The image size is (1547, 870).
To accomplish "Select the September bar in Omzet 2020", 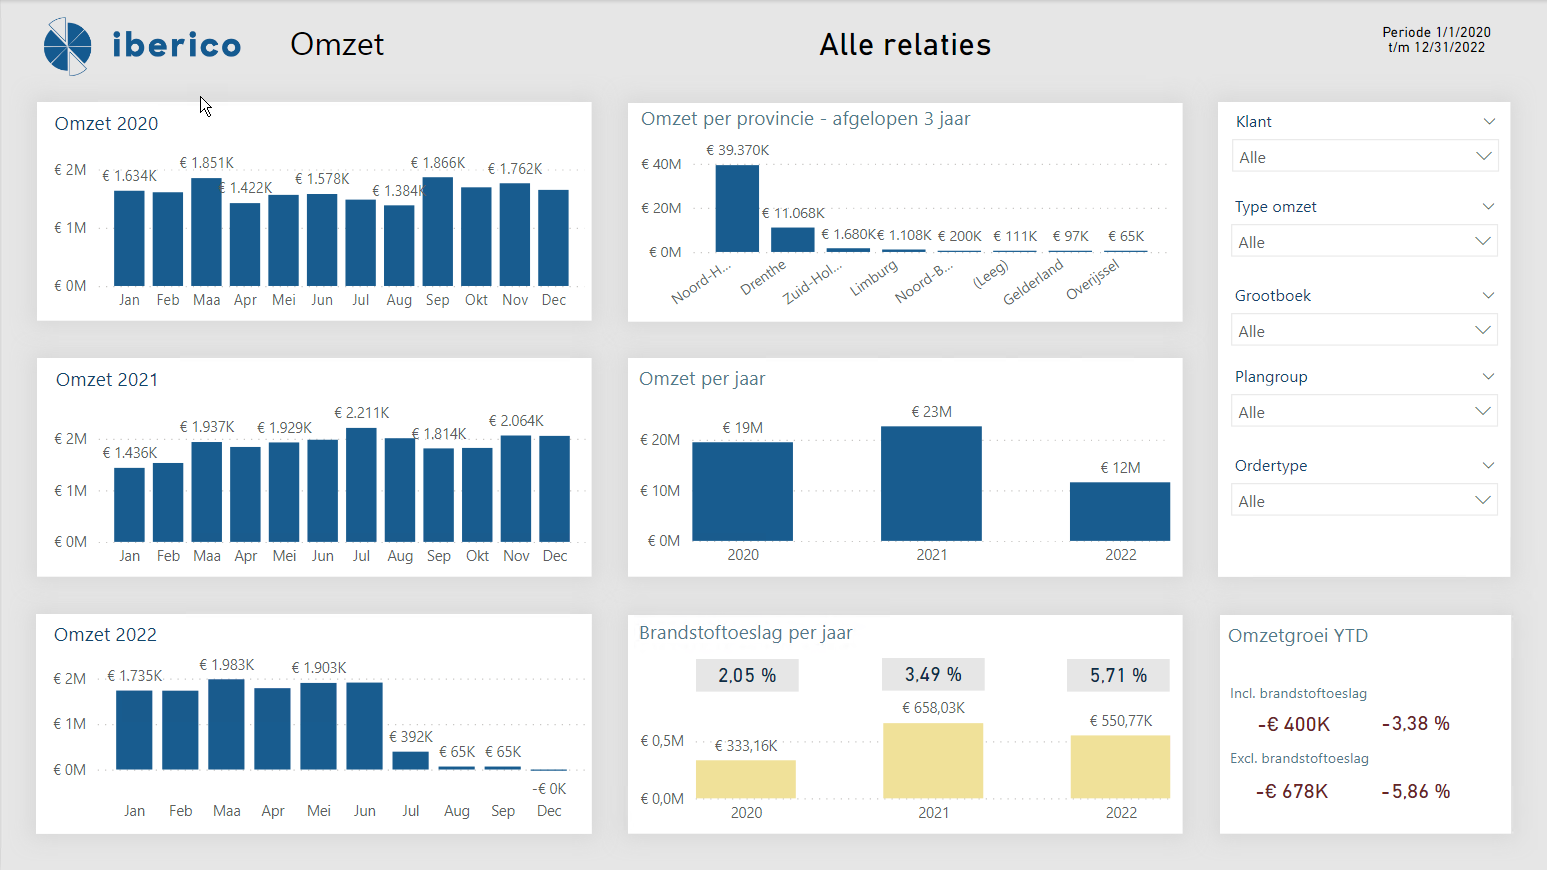I will pyautogui.click(x=438, y=232).
